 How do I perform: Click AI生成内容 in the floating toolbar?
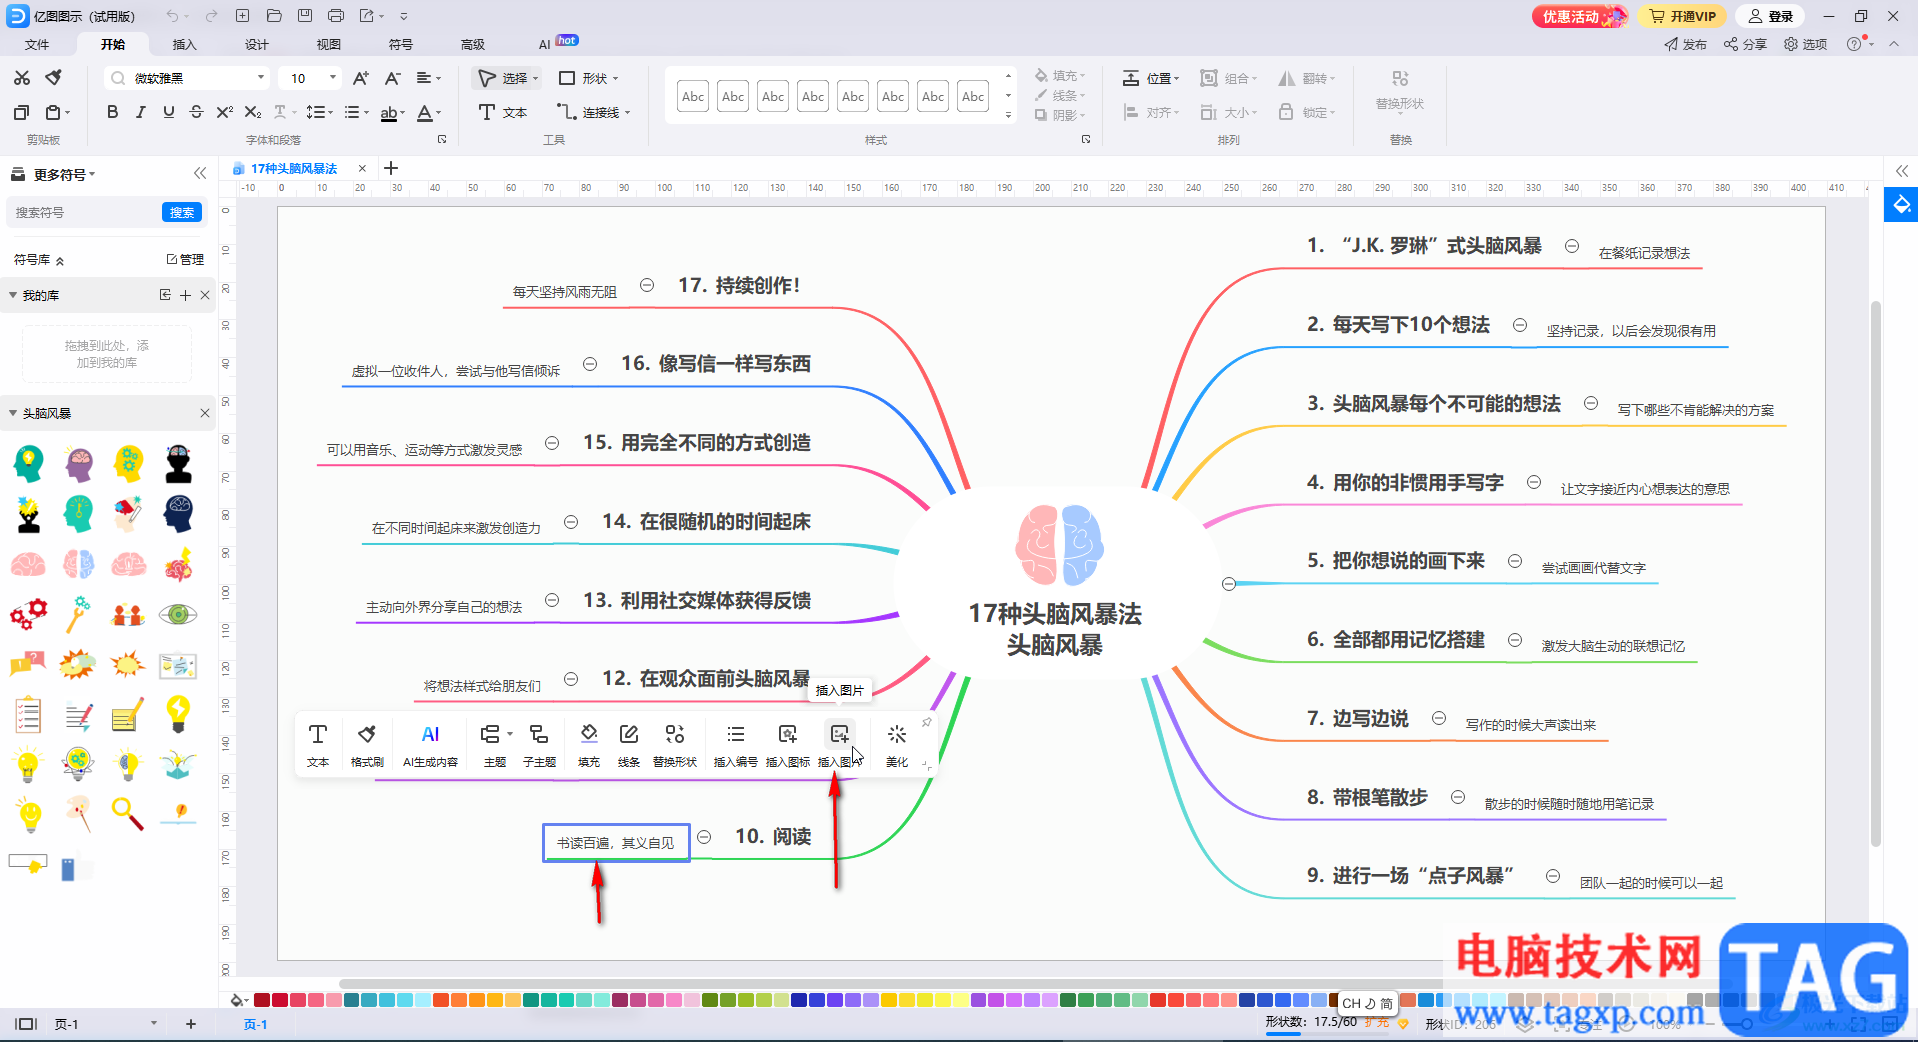coord(430,745)
